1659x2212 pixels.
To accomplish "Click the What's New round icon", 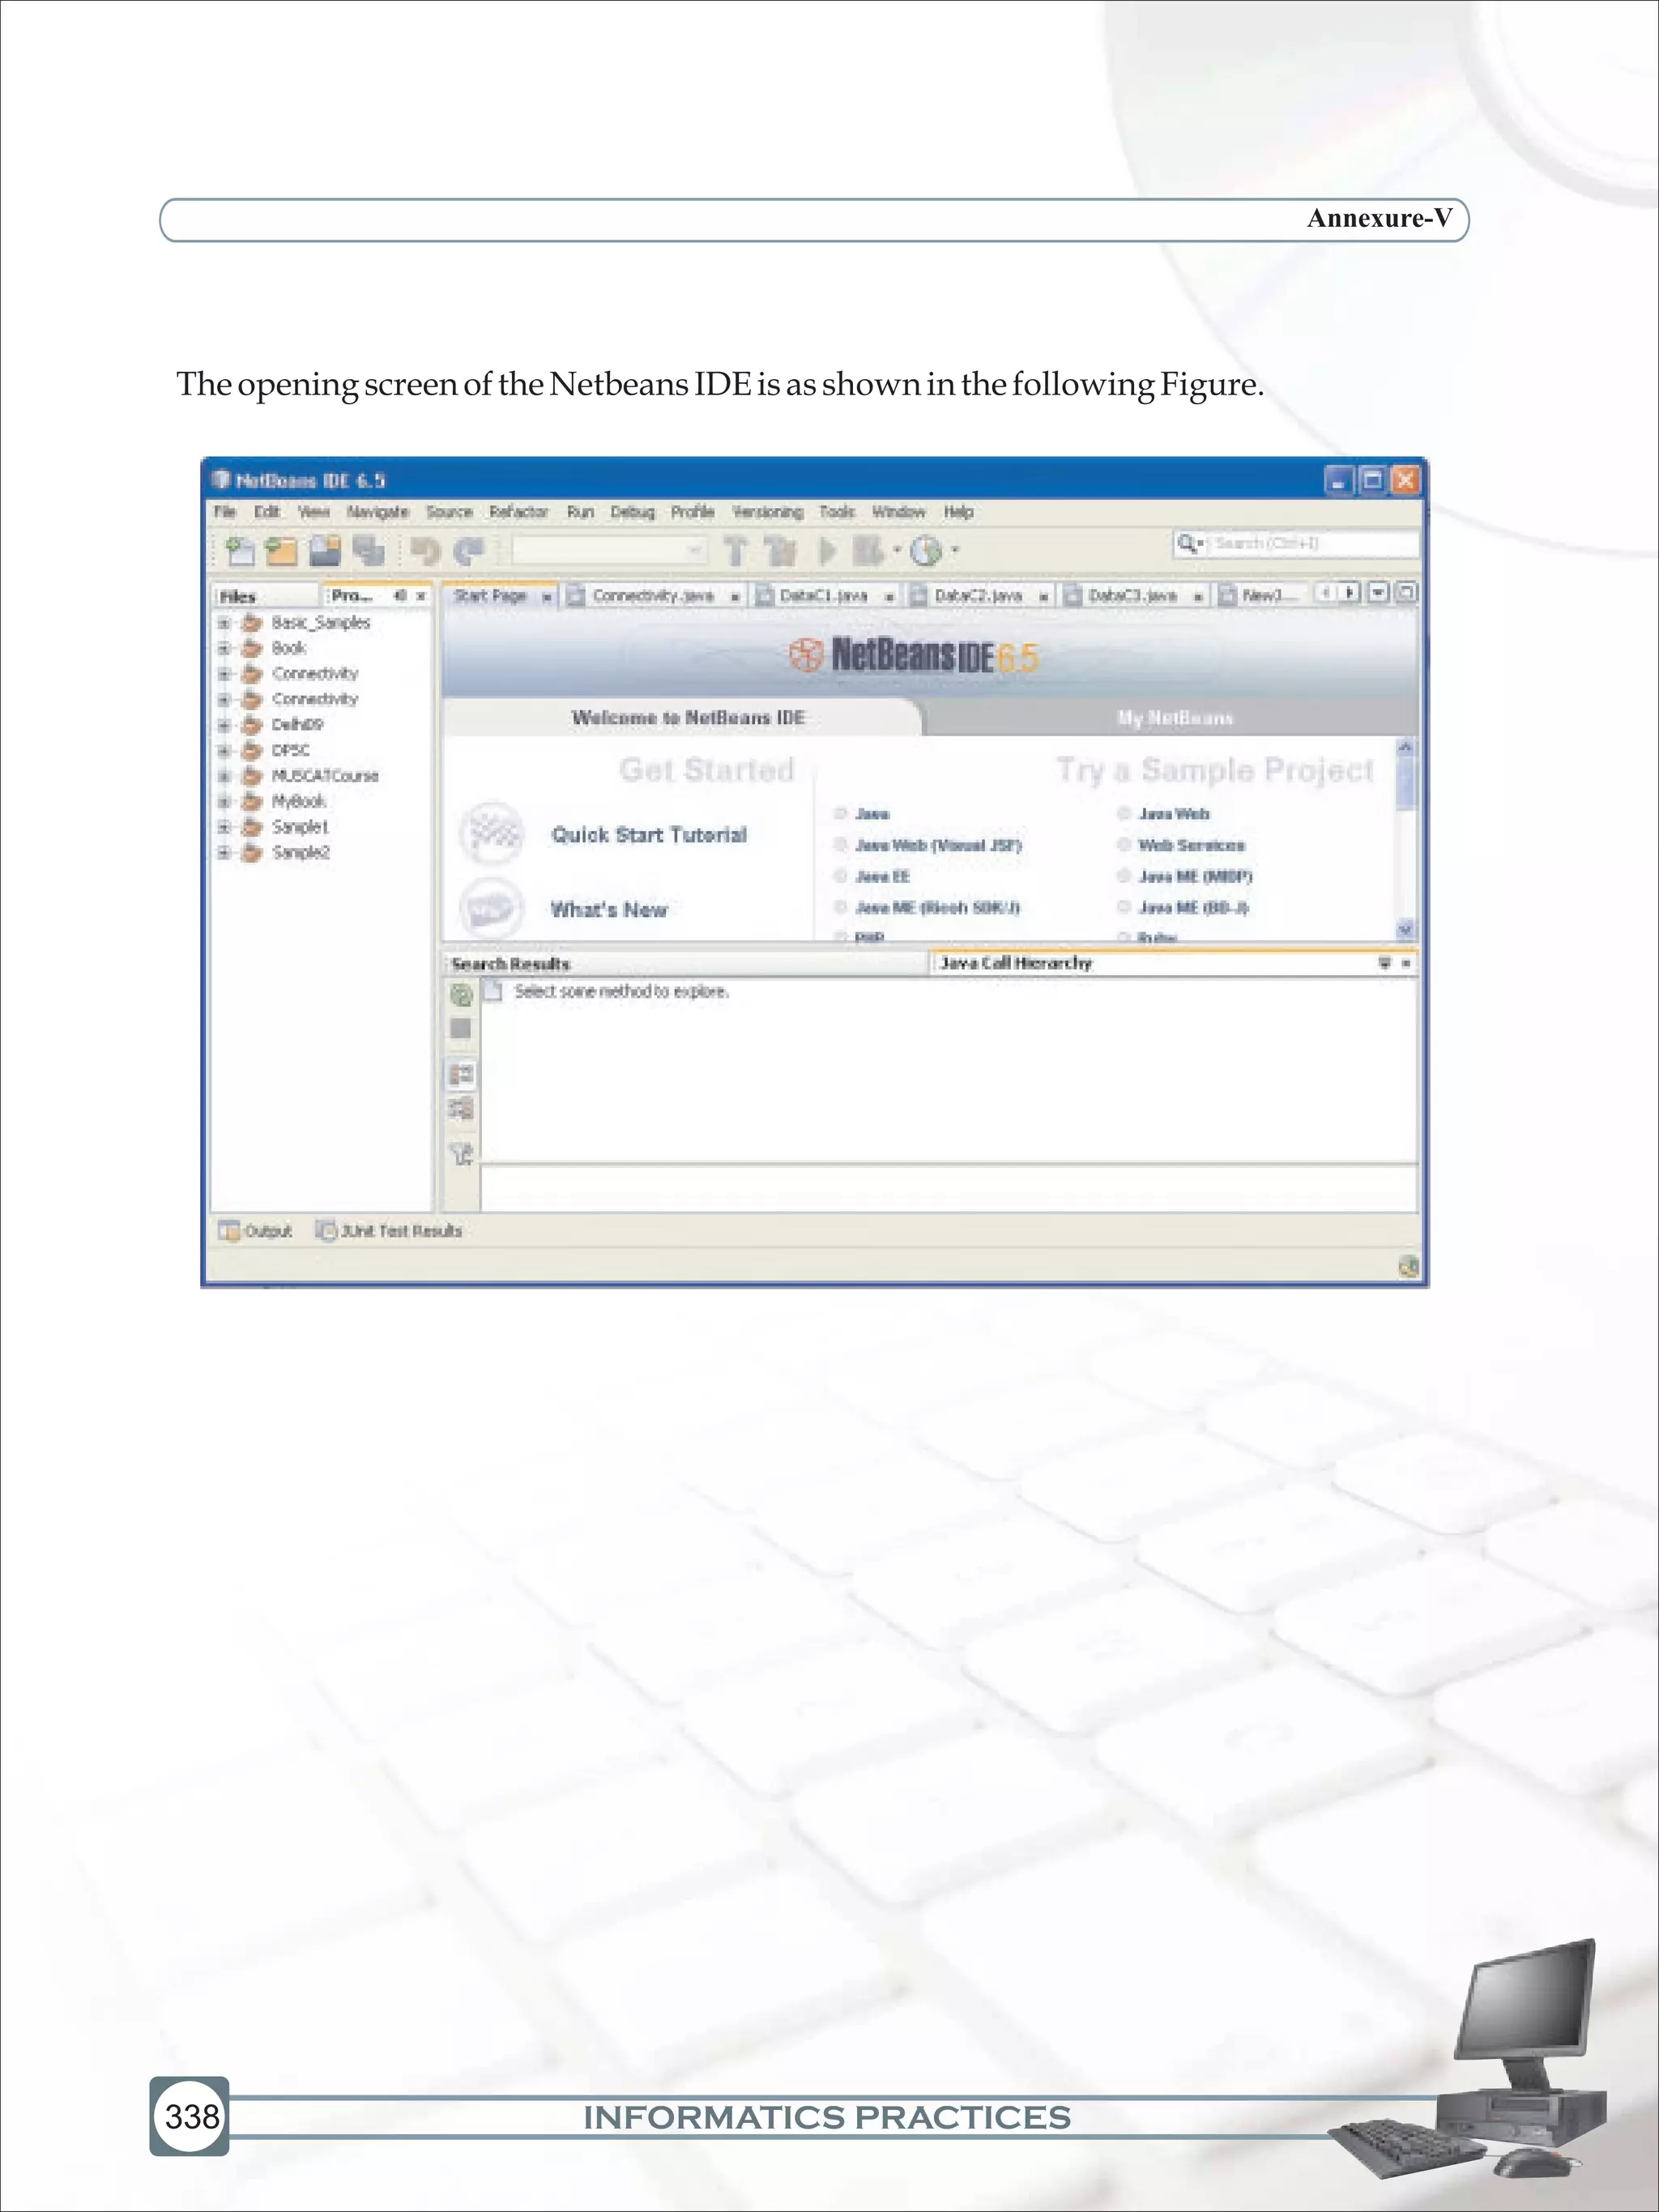I will (492, 908).
